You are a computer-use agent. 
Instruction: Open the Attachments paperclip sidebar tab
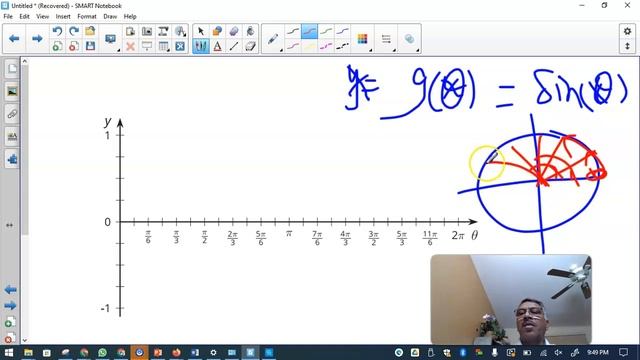12,114
